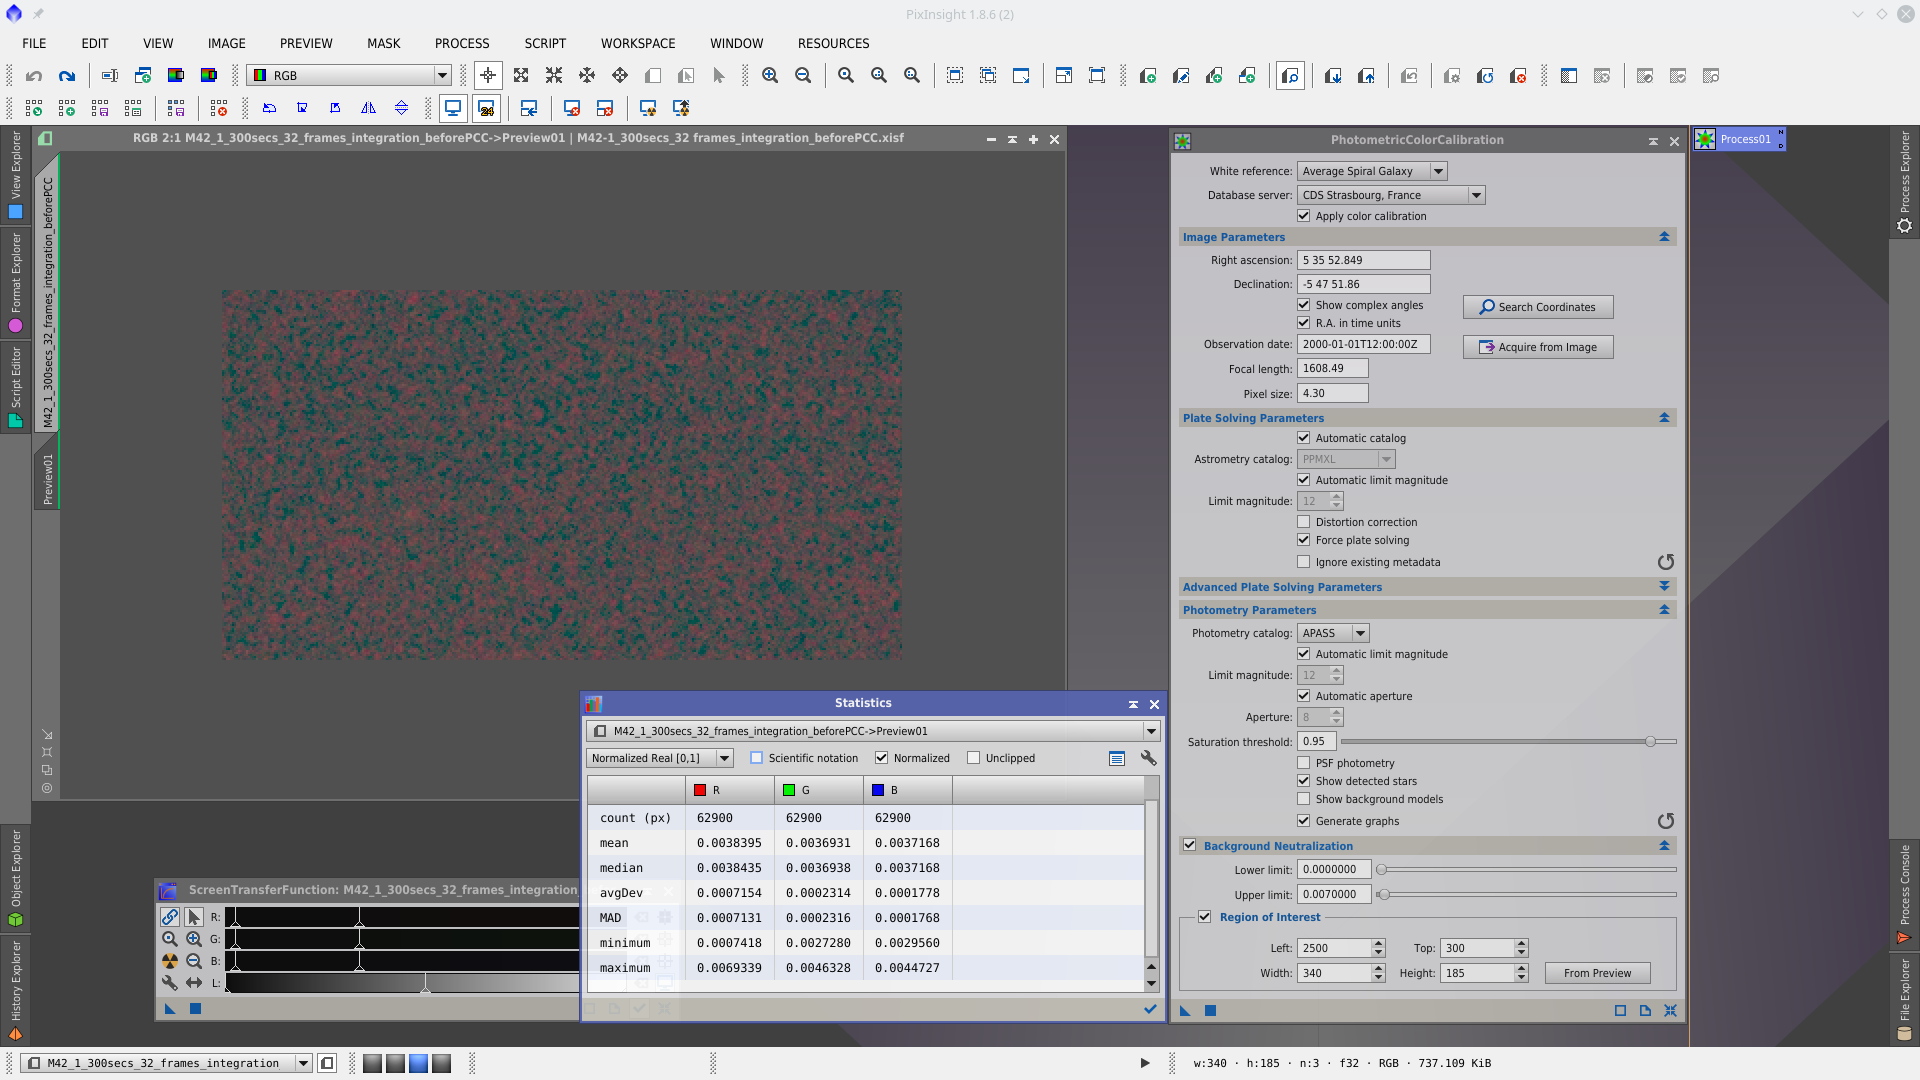Open the PROCESS menu

pyautogui.click(x=461, y=43)
